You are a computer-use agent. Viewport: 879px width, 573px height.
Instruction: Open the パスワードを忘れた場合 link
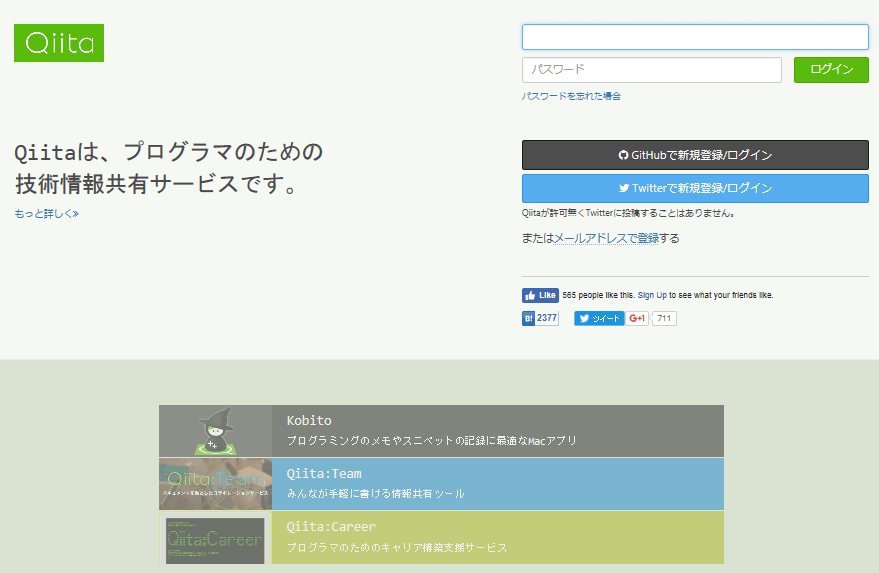click(571, 96)
